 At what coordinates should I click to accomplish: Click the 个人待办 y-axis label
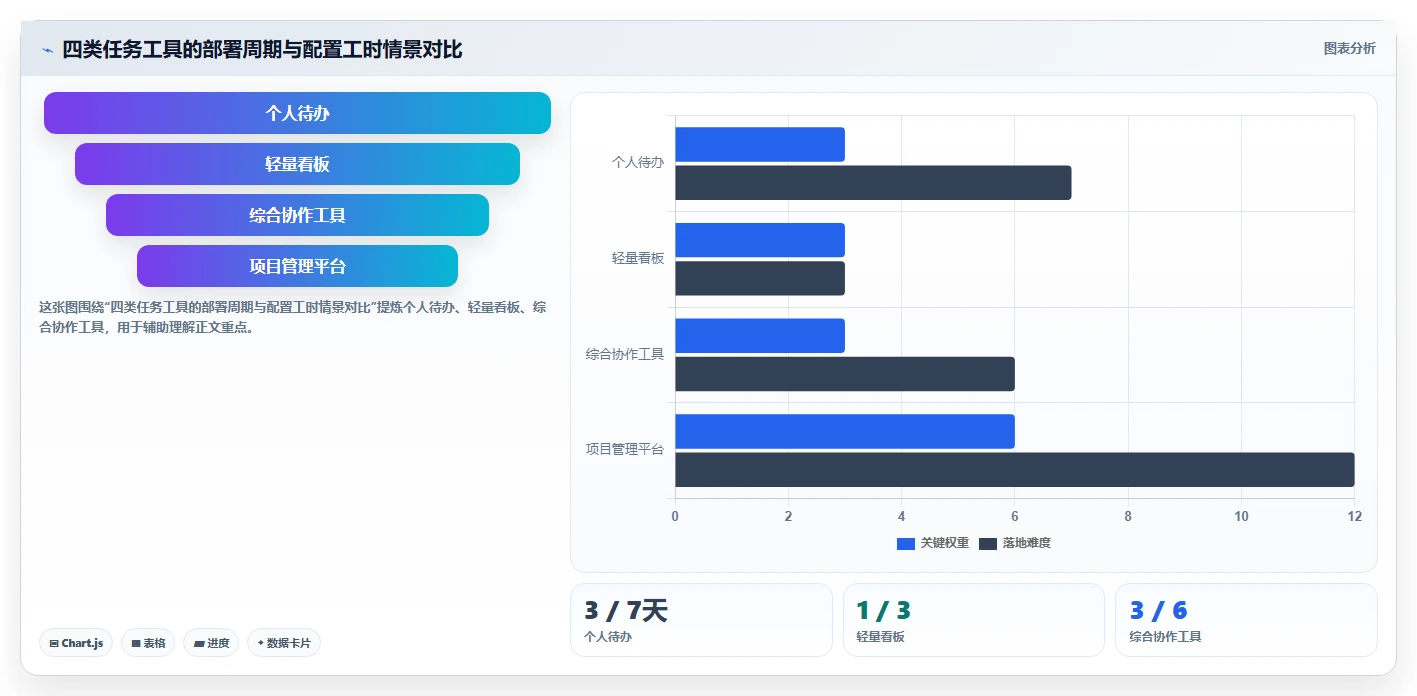[638, 162]
